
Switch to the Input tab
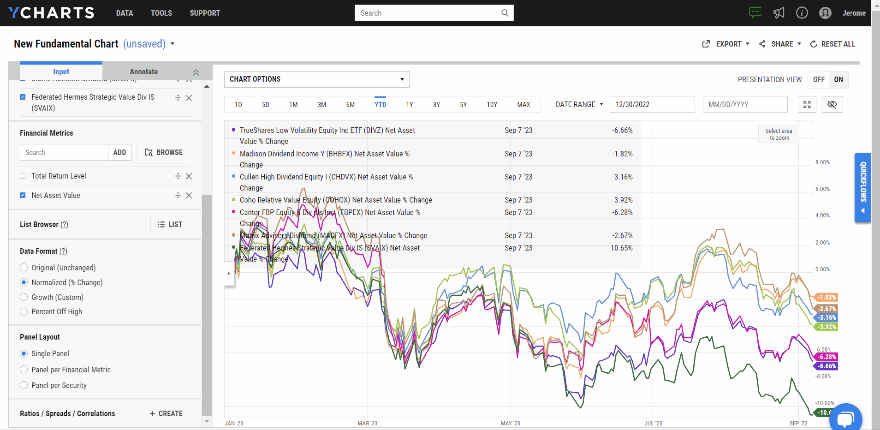point(61,72)
